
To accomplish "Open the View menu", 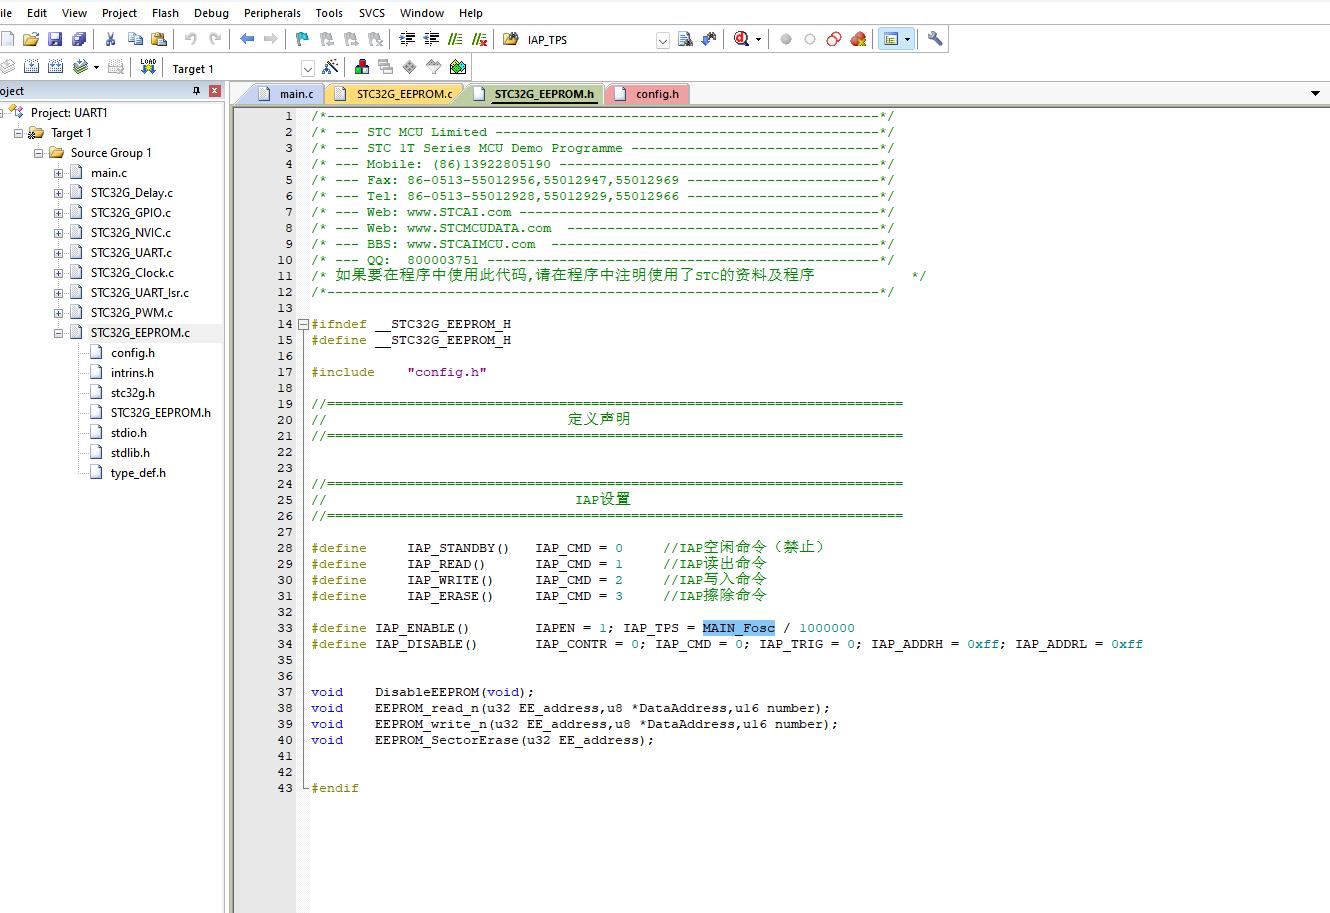I will point(75,13).
